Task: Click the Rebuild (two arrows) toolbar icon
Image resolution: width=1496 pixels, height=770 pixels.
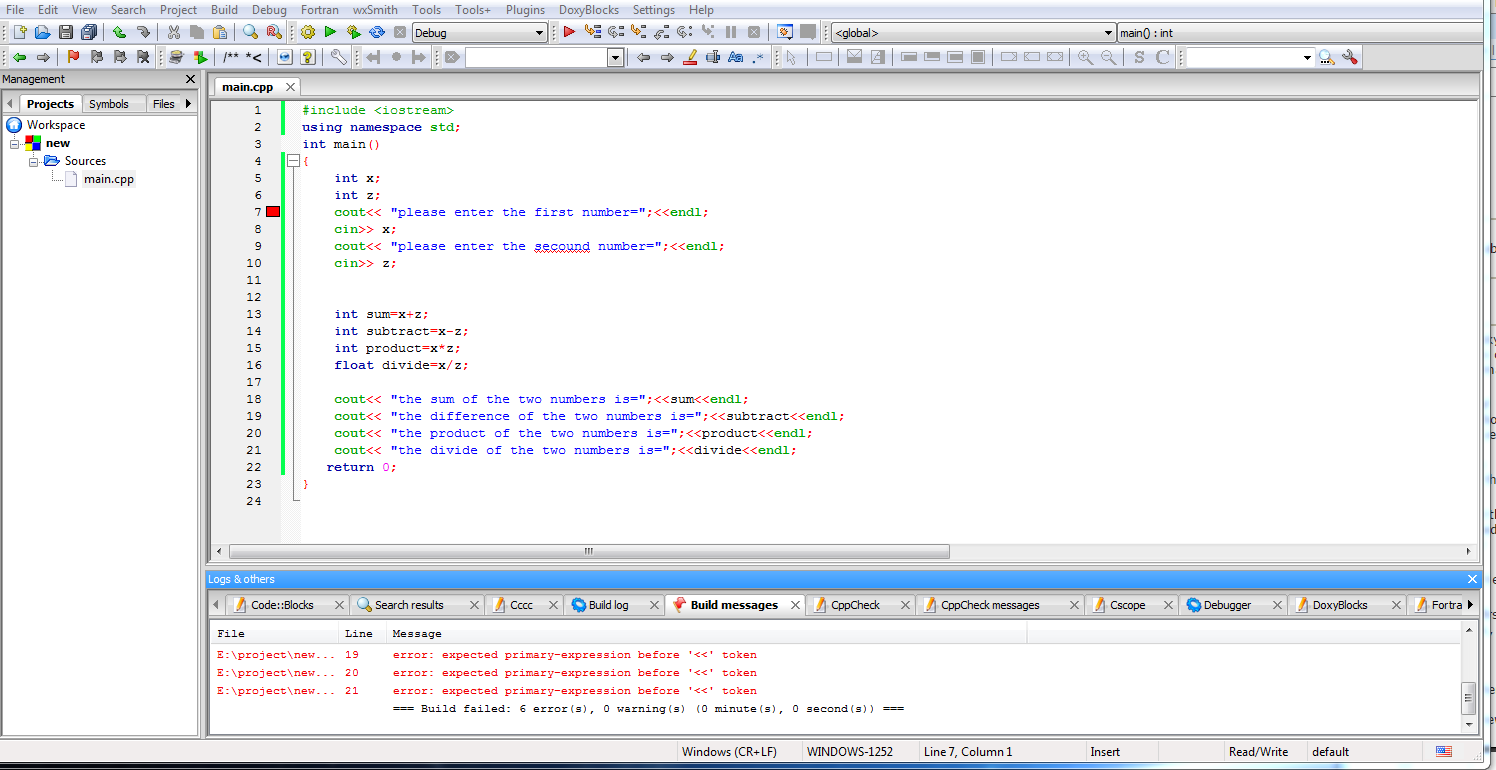Action: tap(377, 31)
